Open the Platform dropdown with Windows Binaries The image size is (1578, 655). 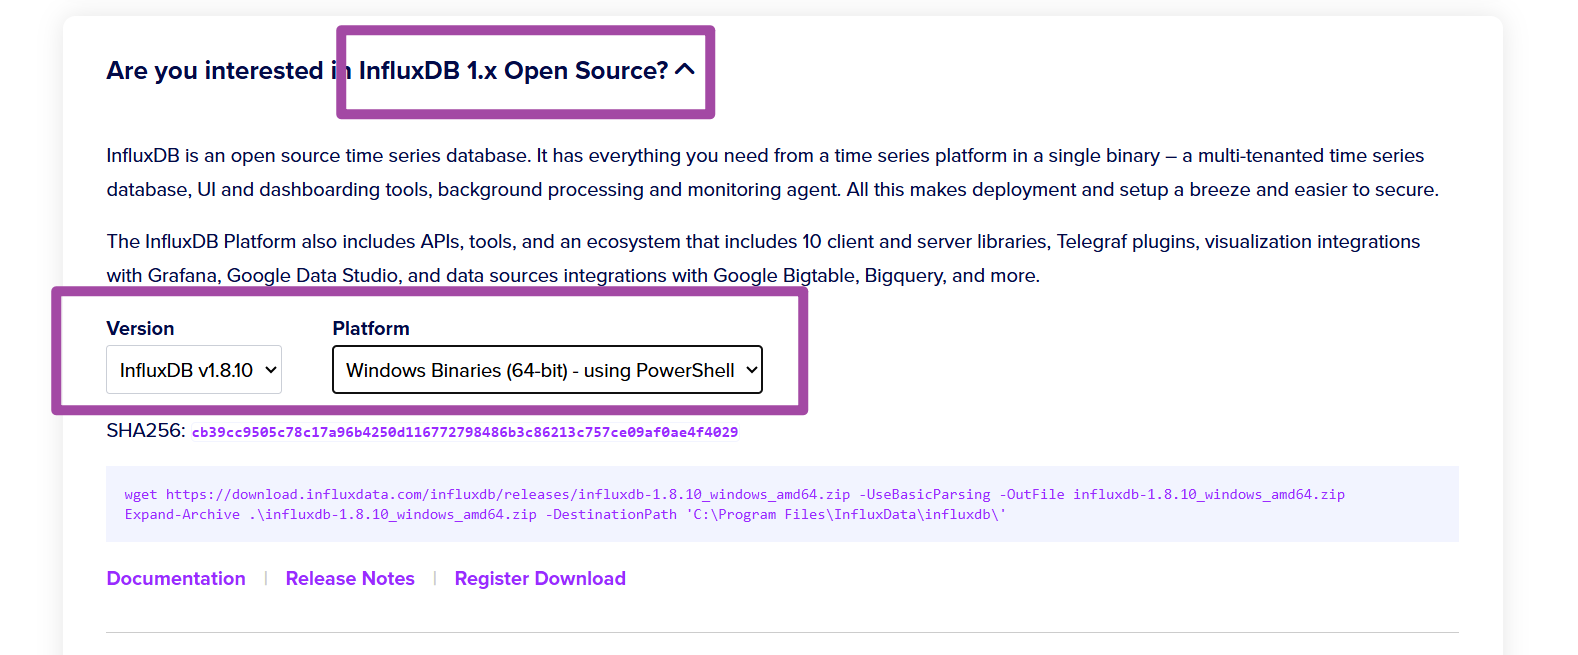click(x=547, y=370)
